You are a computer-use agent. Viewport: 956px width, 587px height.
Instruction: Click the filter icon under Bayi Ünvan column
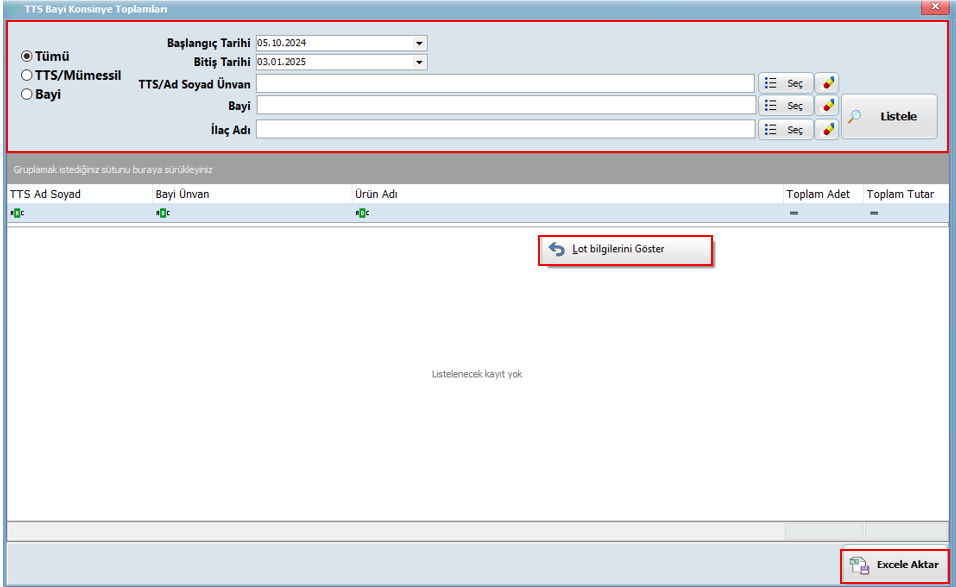[x=162, y=214]
